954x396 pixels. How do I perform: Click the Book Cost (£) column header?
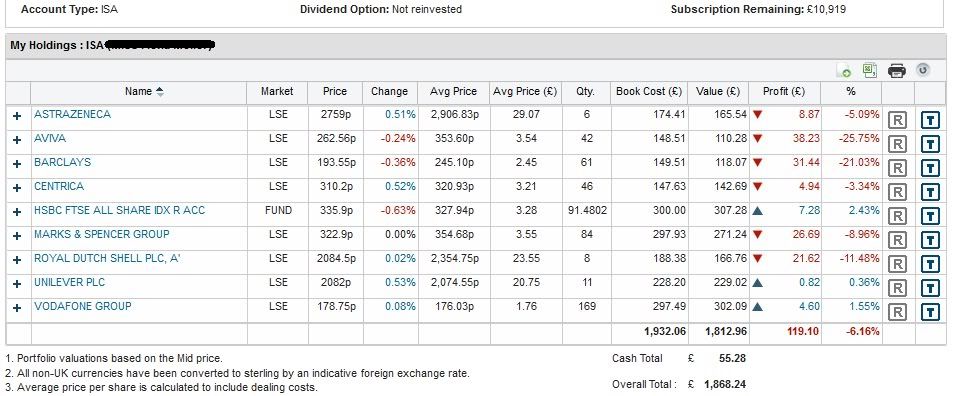point(649,92)
